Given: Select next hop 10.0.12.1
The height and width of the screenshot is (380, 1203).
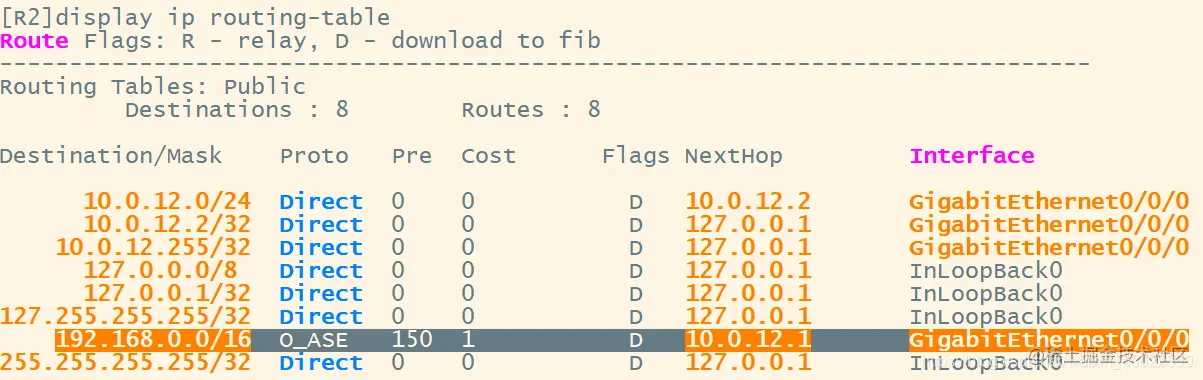Looking at the screenshot, I should (x=748, y=340).
